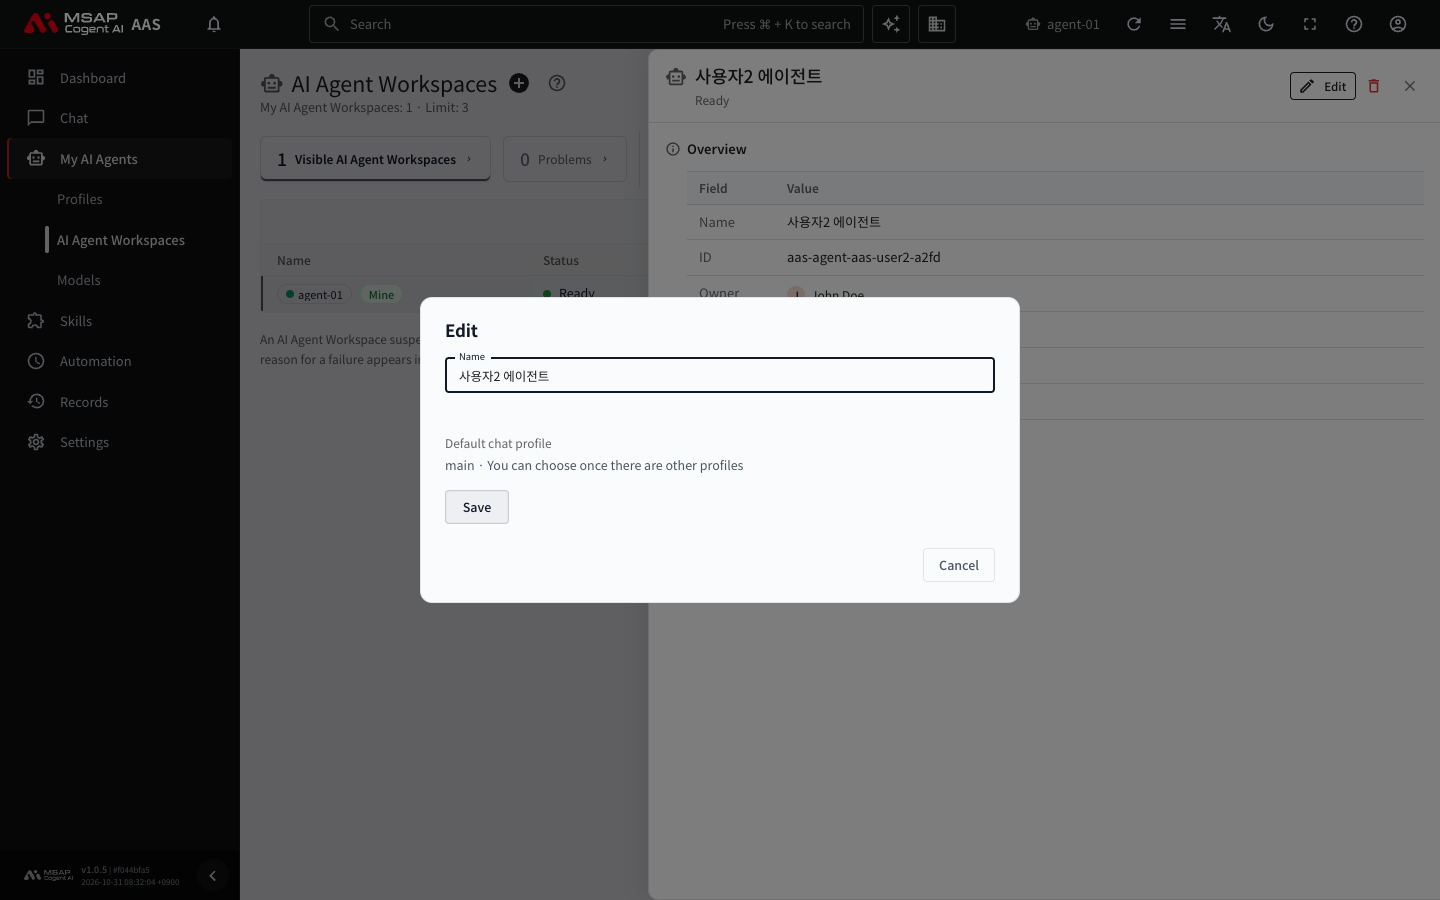Open the user account icon

[x=1398, y=24]
